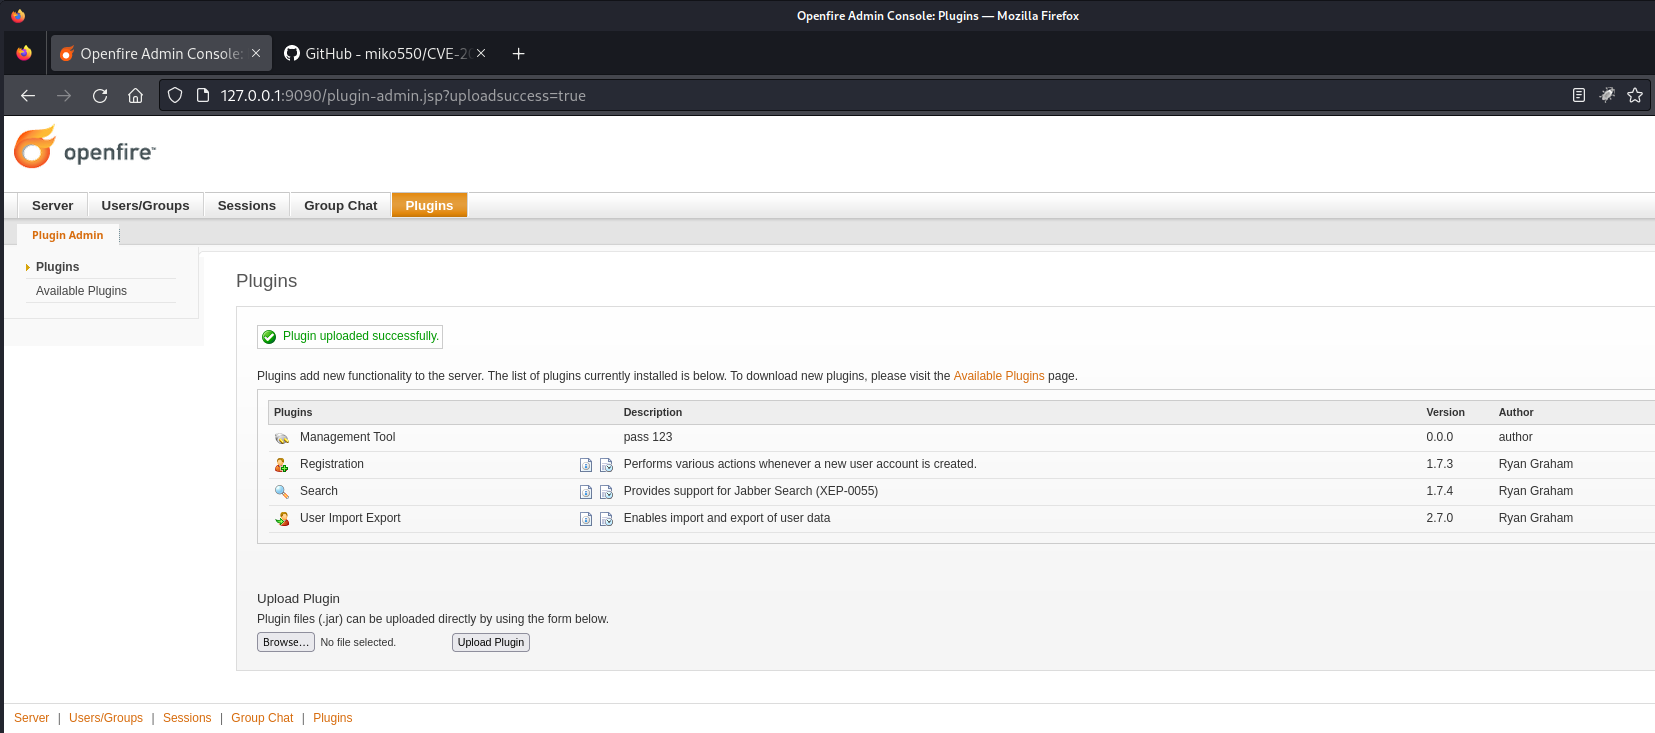The image size is (1655, 733).
Task: Open the Registration plugin changelog icon
Action: point(606,465)
